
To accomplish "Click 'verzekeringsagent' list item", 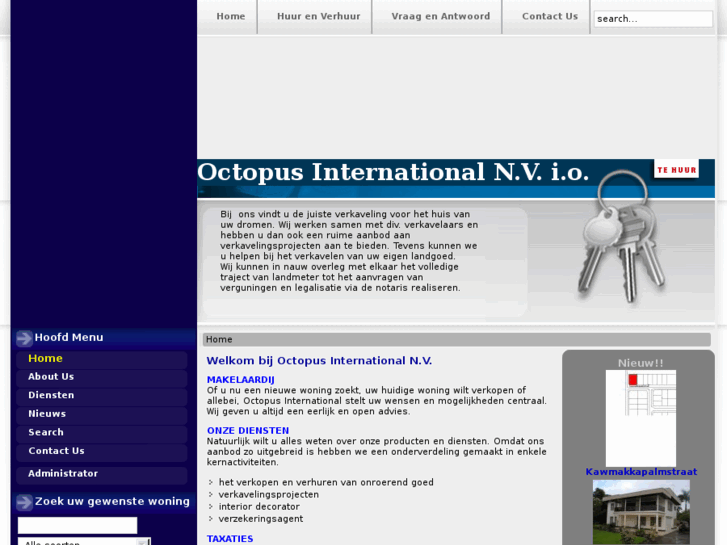I will pyautogui.click(x=261, y=519).
